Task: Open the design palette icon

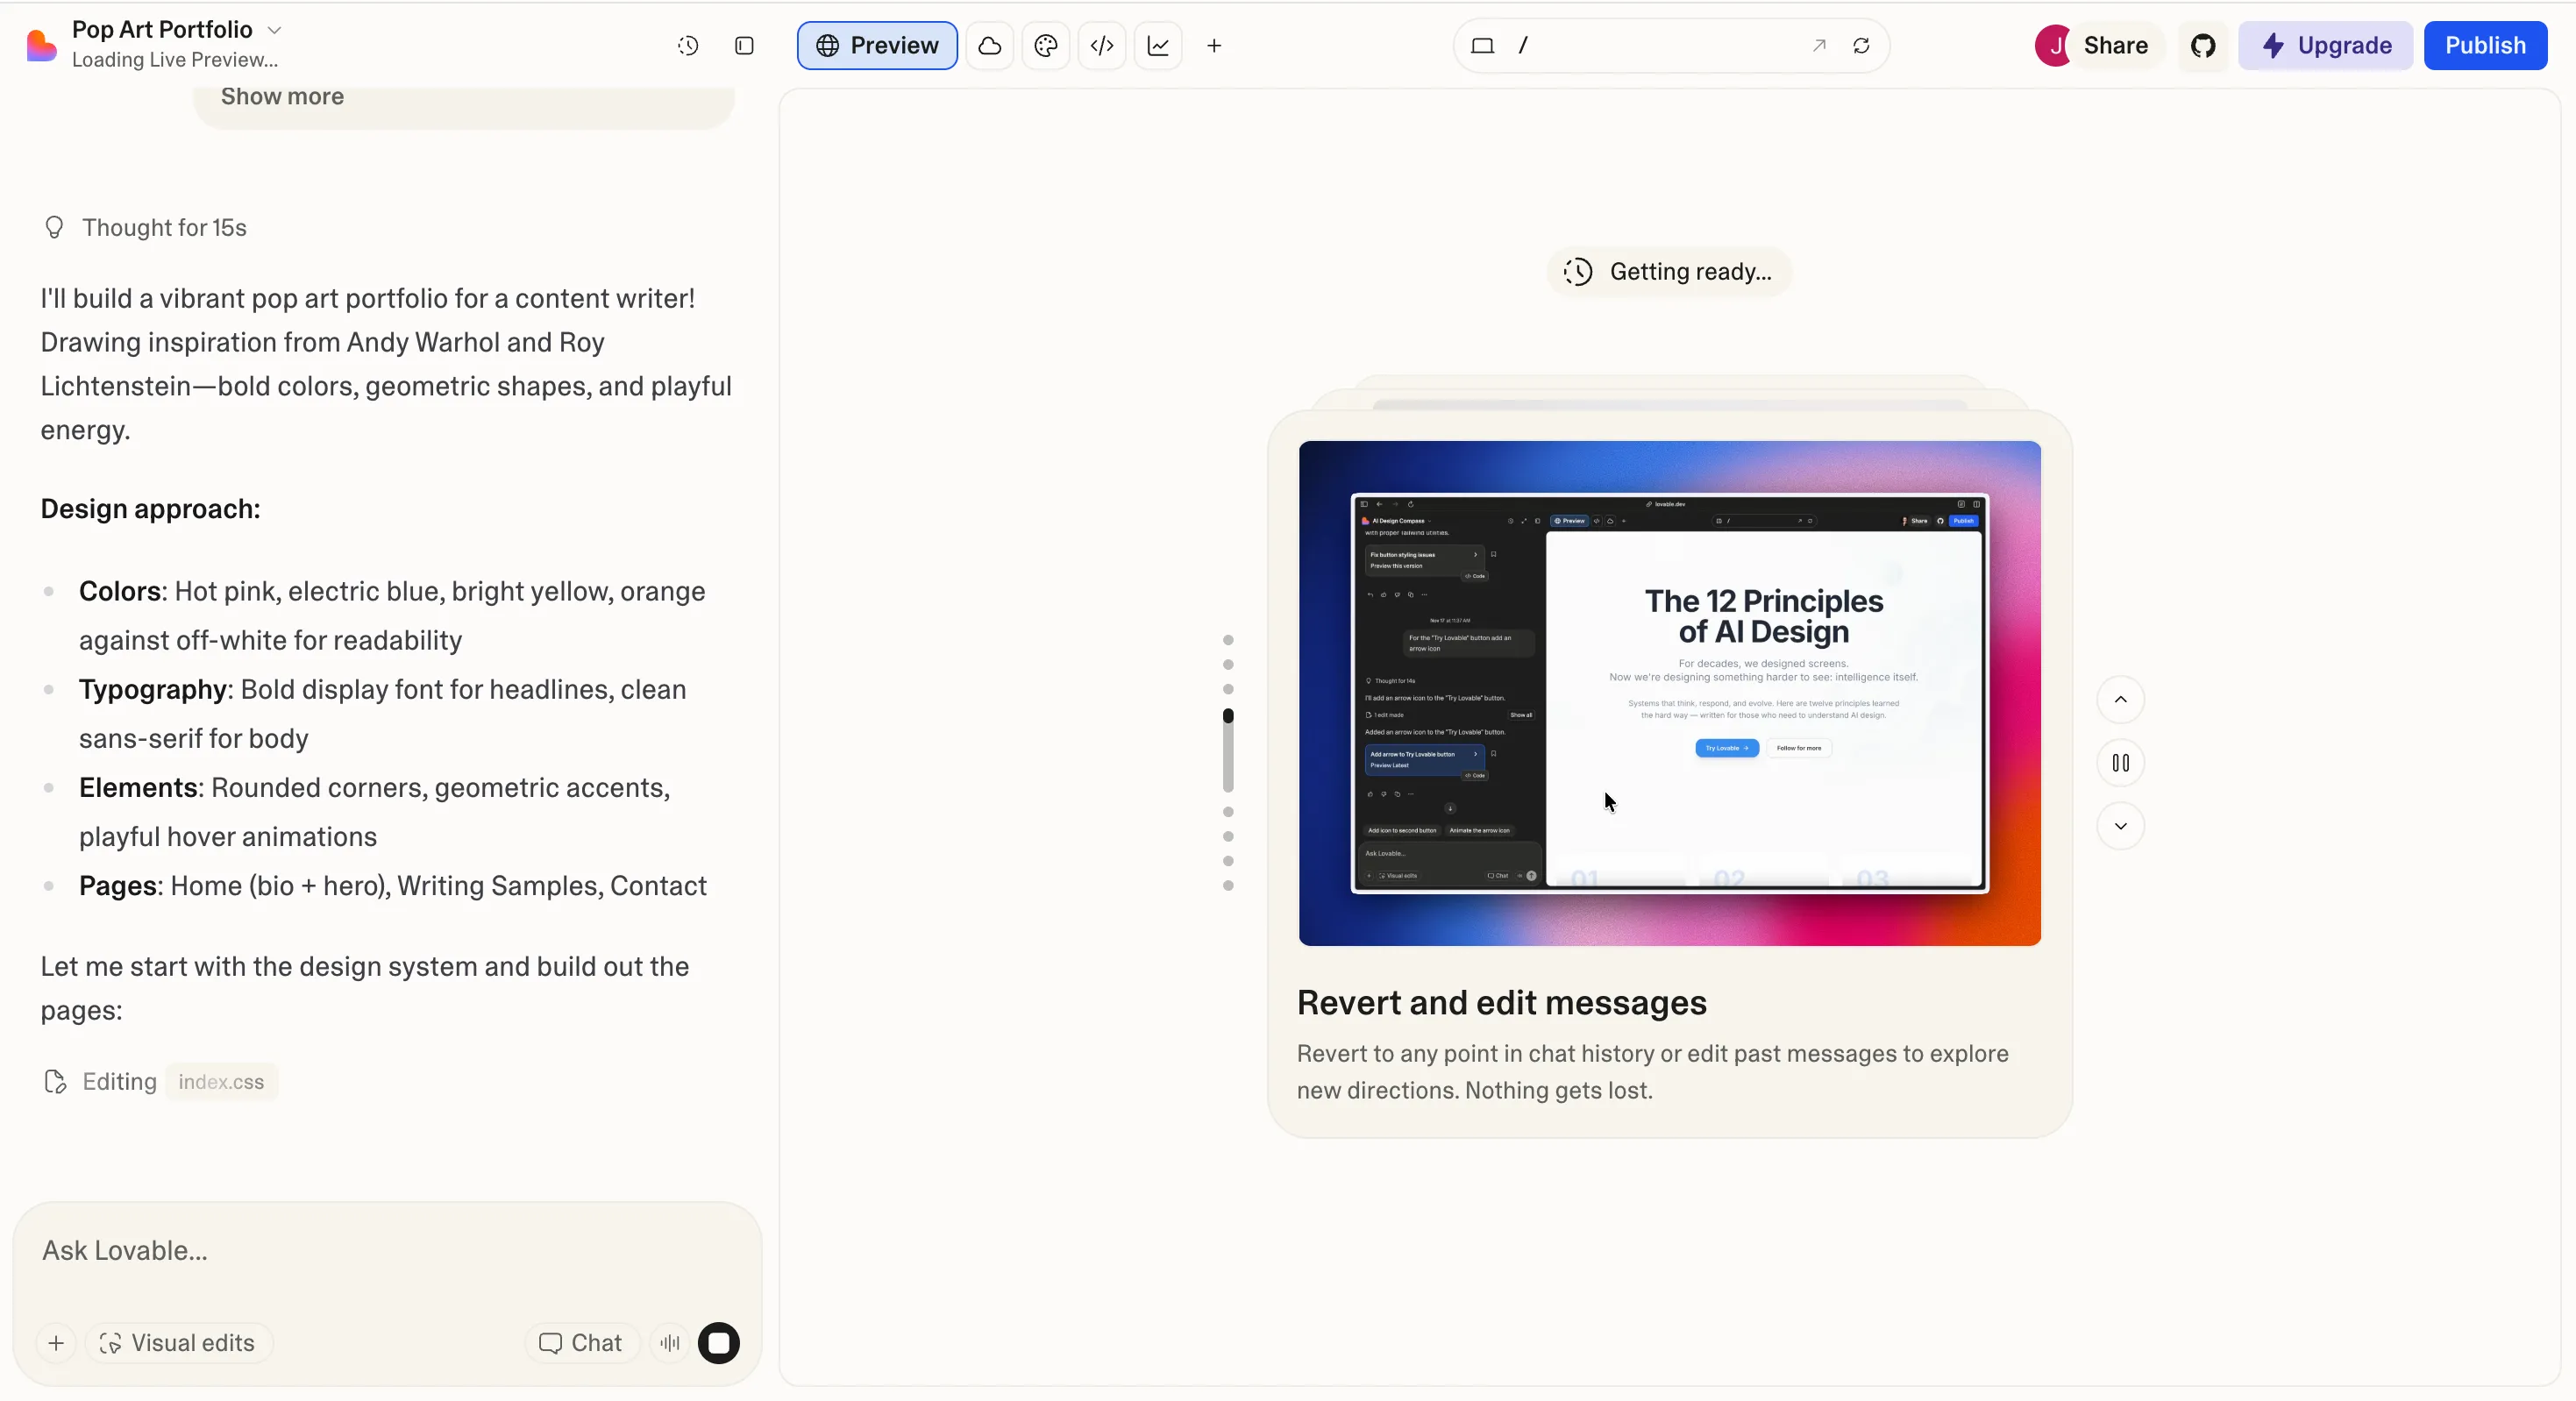Action: click(1046, 46)
